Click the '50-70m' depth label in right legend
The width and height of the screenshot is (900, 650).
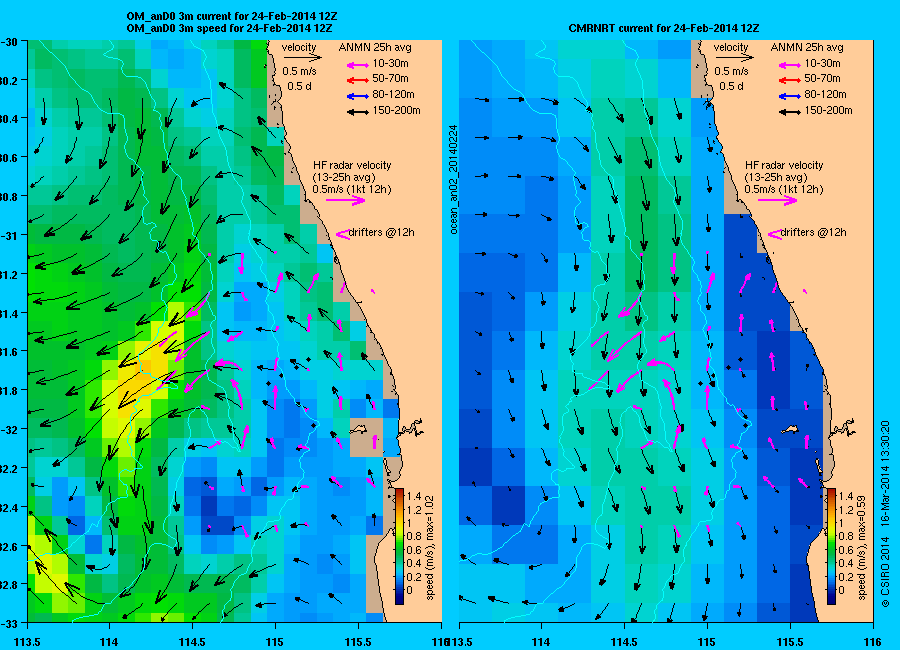pos(822,78)
